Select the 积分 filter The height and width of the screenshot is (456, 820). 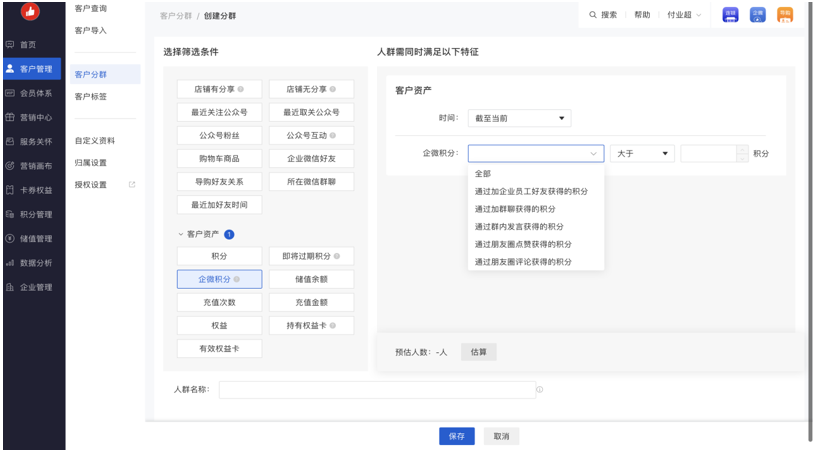pos(219,256)
